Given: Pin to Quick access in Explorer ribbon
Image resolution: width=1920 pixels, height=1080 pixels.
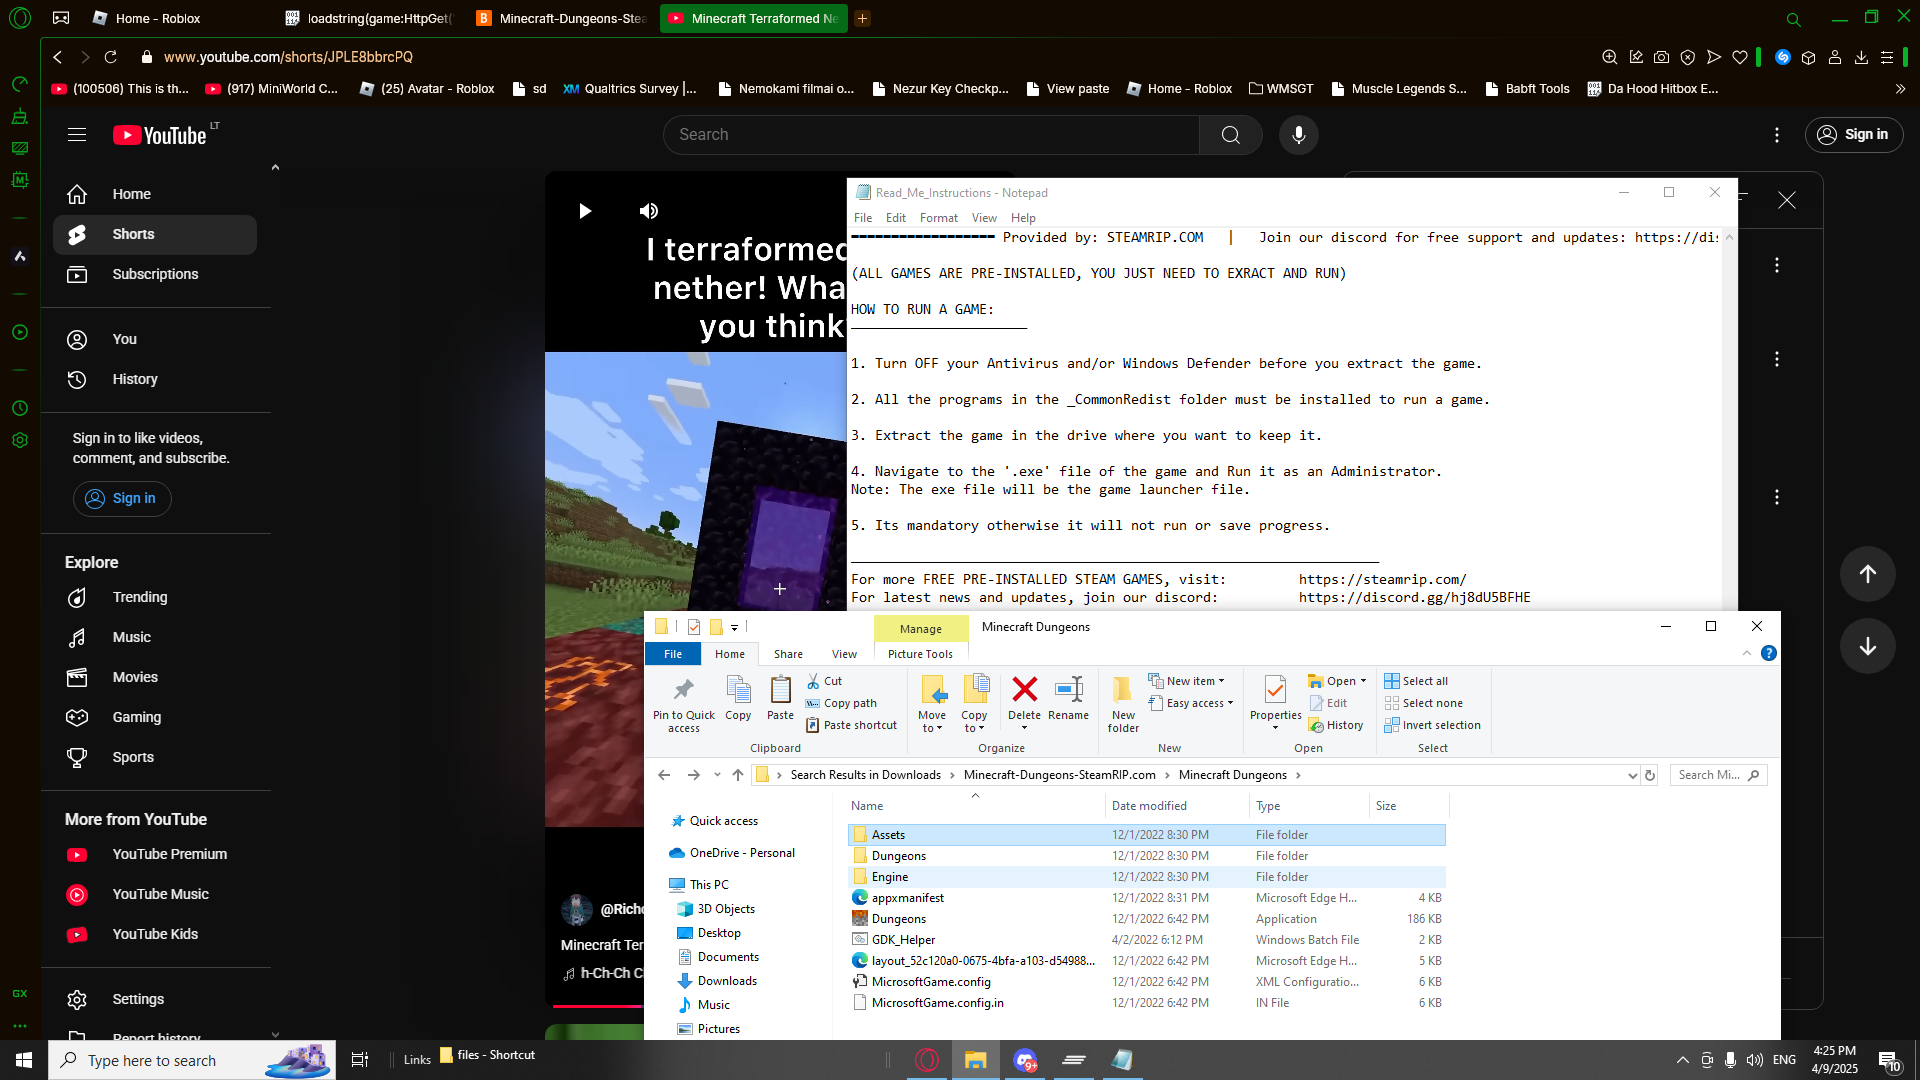Looking at the screenshot, I should pos(684,704).
